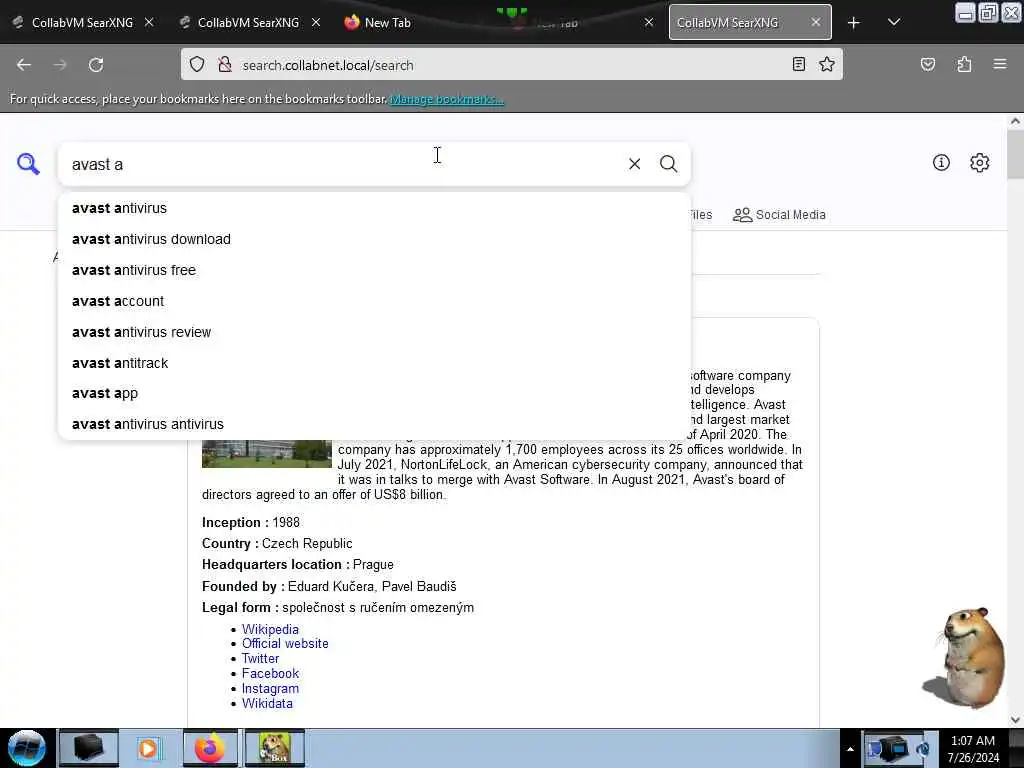Open a new browser tab with plus button
This screenshot has height=768, width=1024.
[854, 23]
